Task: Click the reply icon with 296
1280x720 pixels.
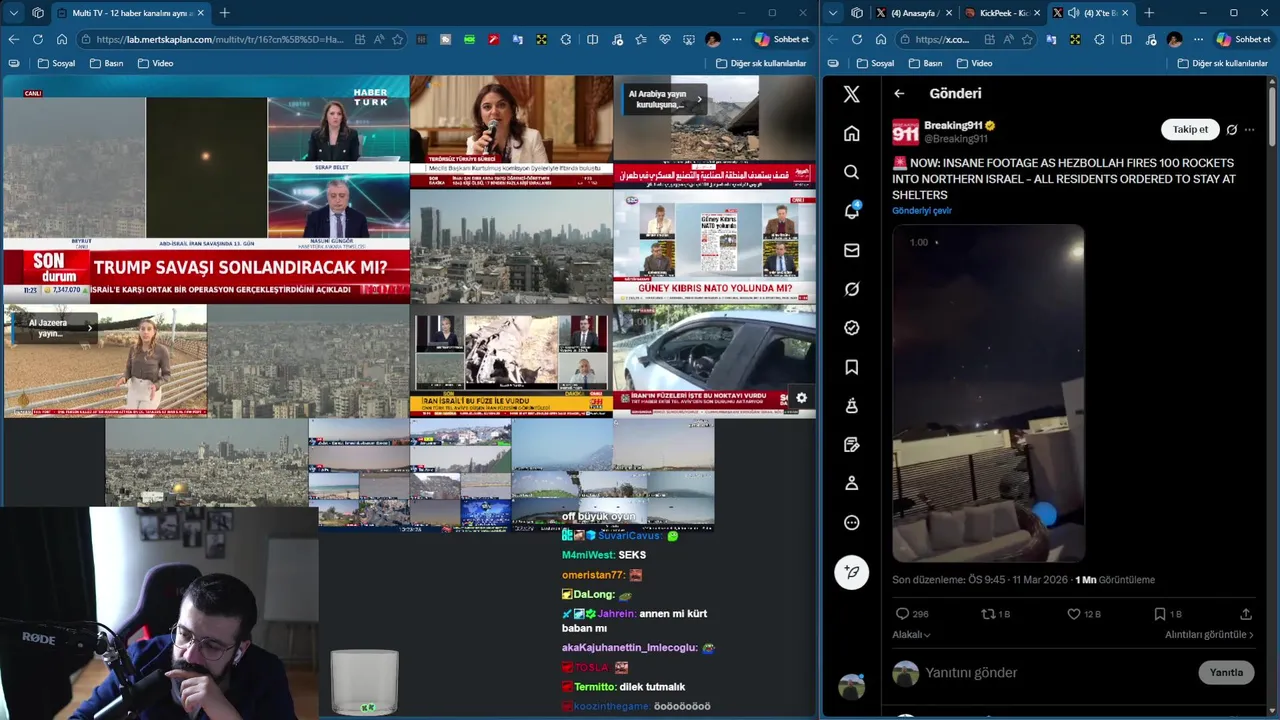Action: 902,614
